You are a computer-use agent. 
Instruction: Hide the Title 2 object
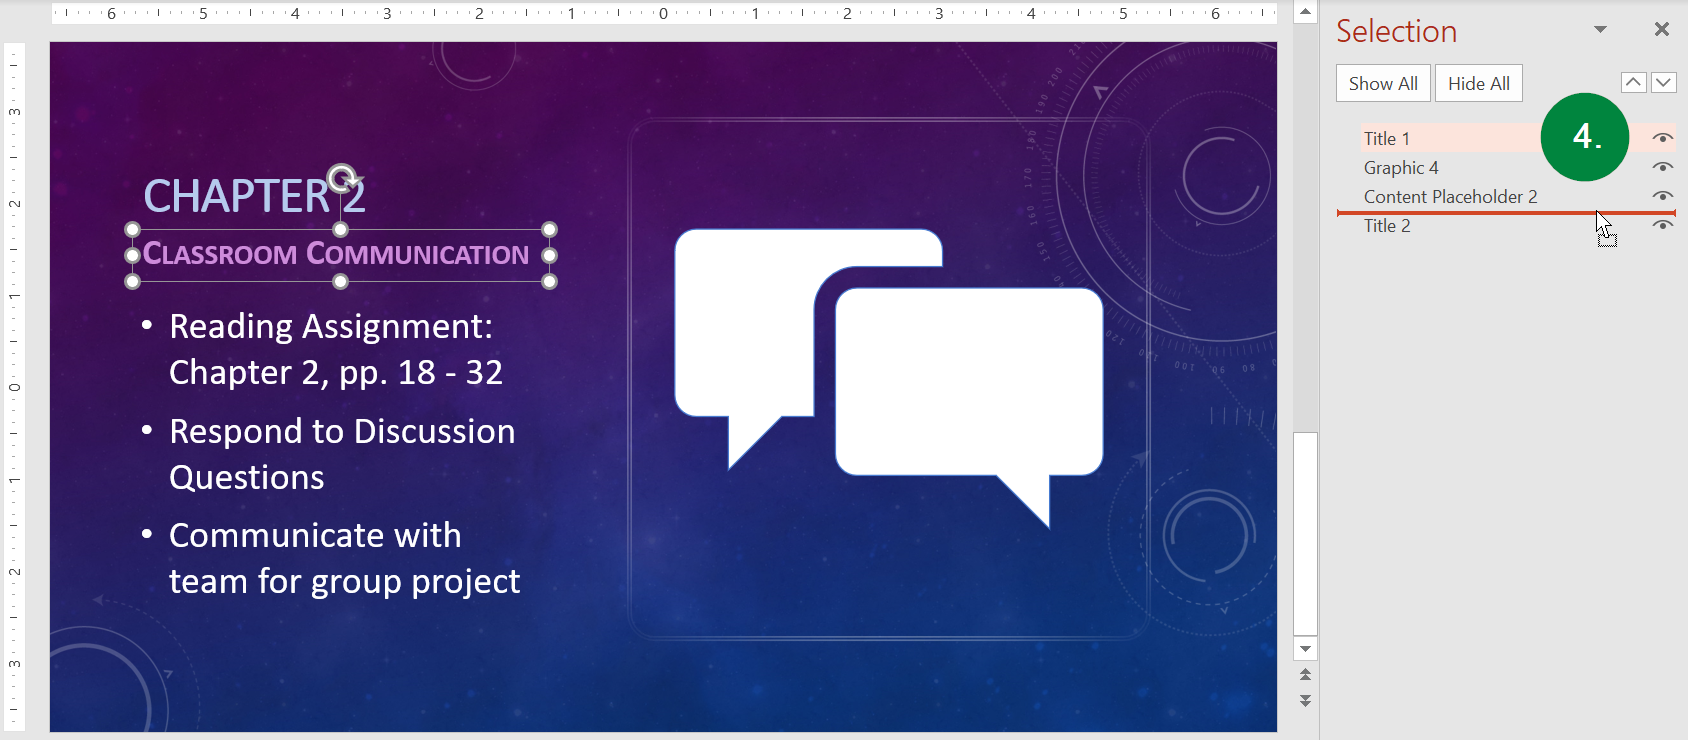pos(1662,225)
